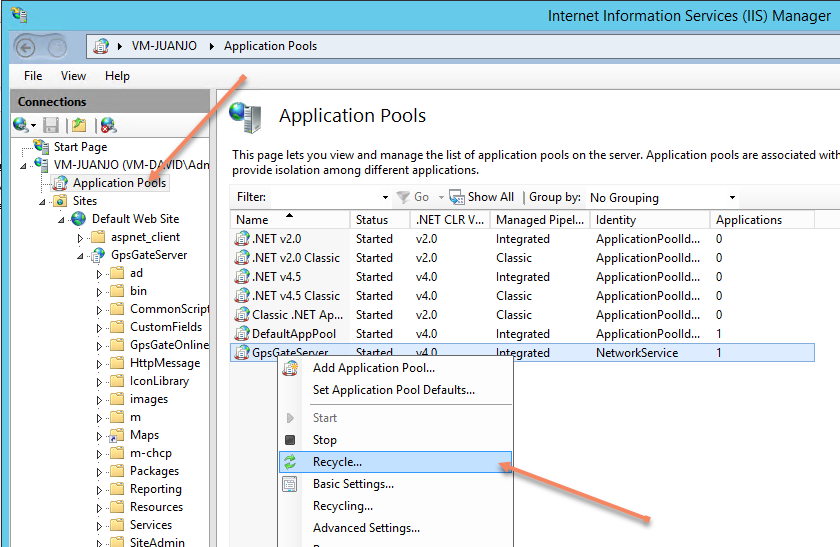Click the Basic Settings icon in menu

(x=290, y=484)
